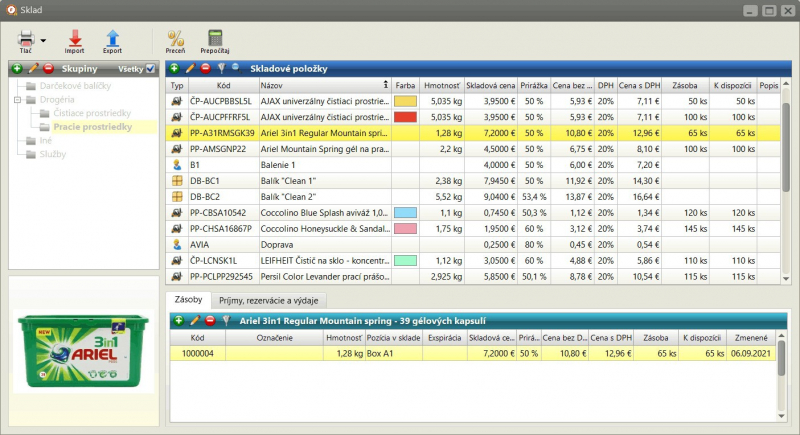Edit the selected stock entry in Zásoby panel
Image resolution: width=800 pixels, height=435 pixels.
[x=194, y=320]
